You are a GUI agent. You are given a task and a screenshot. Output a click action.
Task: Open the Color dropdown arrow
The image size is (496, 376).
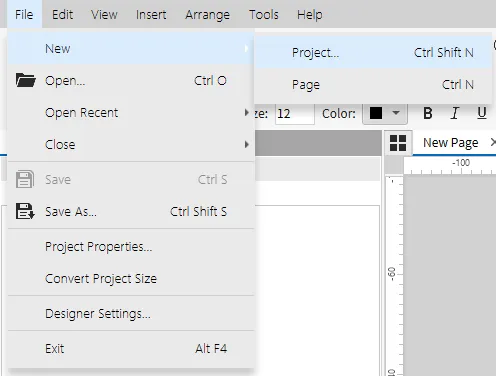pos(396,113)
